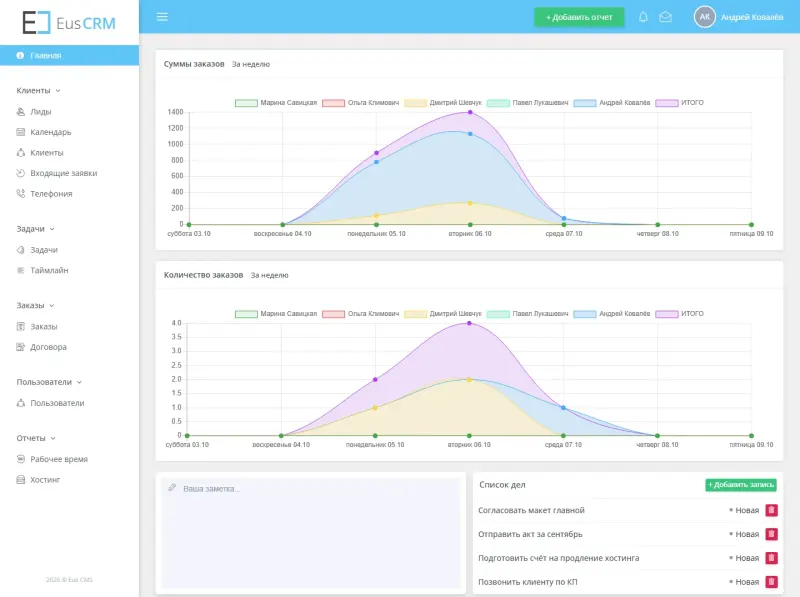This screenshot has width=800, height=597.
Task: Open Главная in the sidebar
Action: (x=69, y=55)
